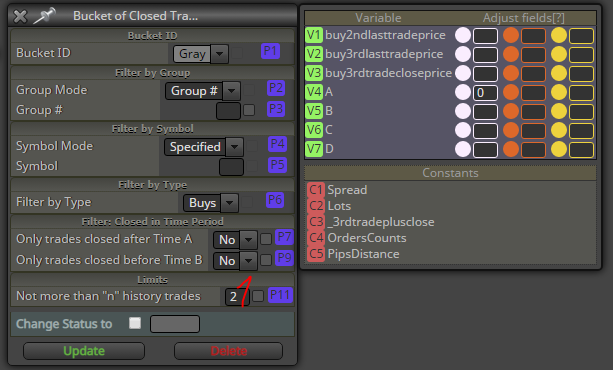Image resolution: width=613 pixels, height=370 pixels.
Task: Click the orange circle for variable C
Action: pyautogui.click(x=511, y=130)
